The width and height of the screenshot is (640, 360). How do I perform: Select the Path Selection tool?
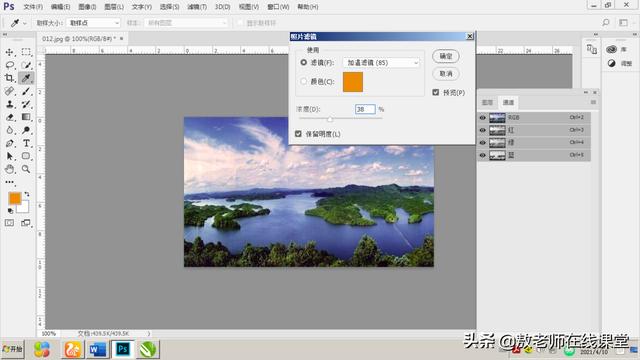[9, 156]
